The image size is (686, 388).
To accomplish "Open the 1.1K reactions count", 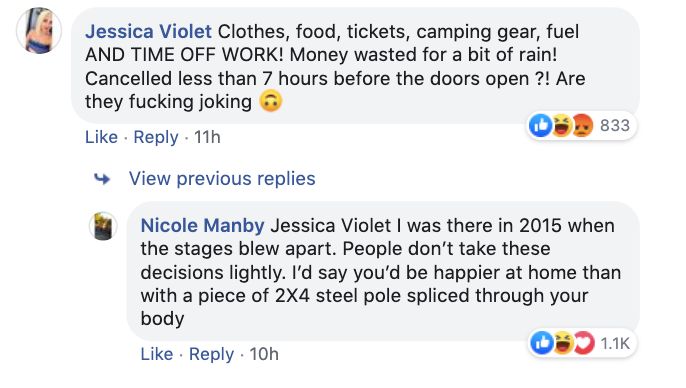I will 615,343.
